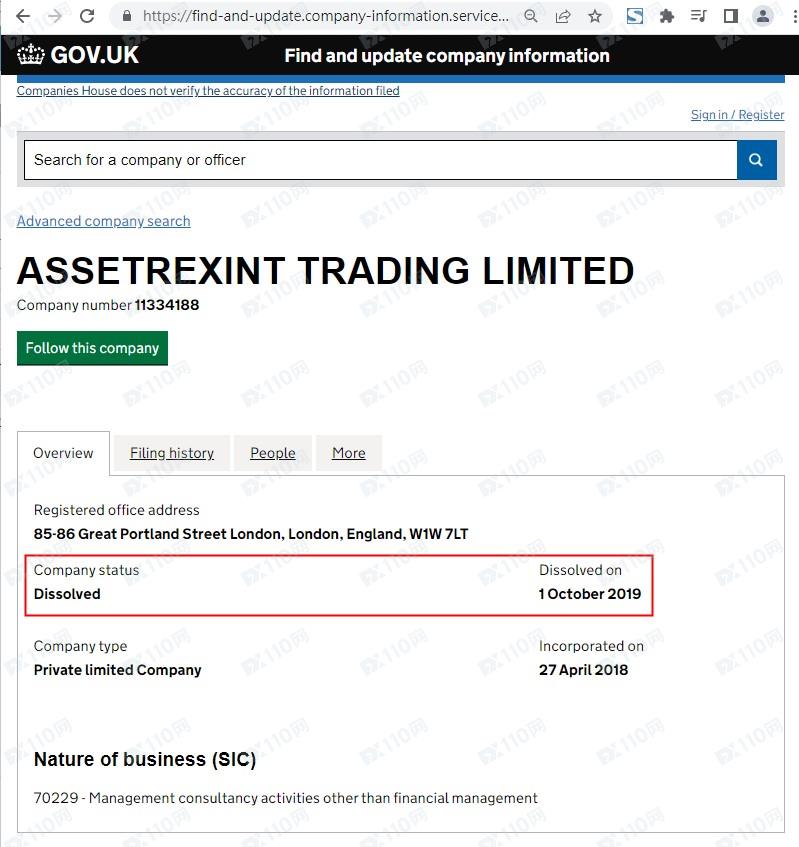Open the Extensions puzzle icon
799x847 pixels.
667,16
